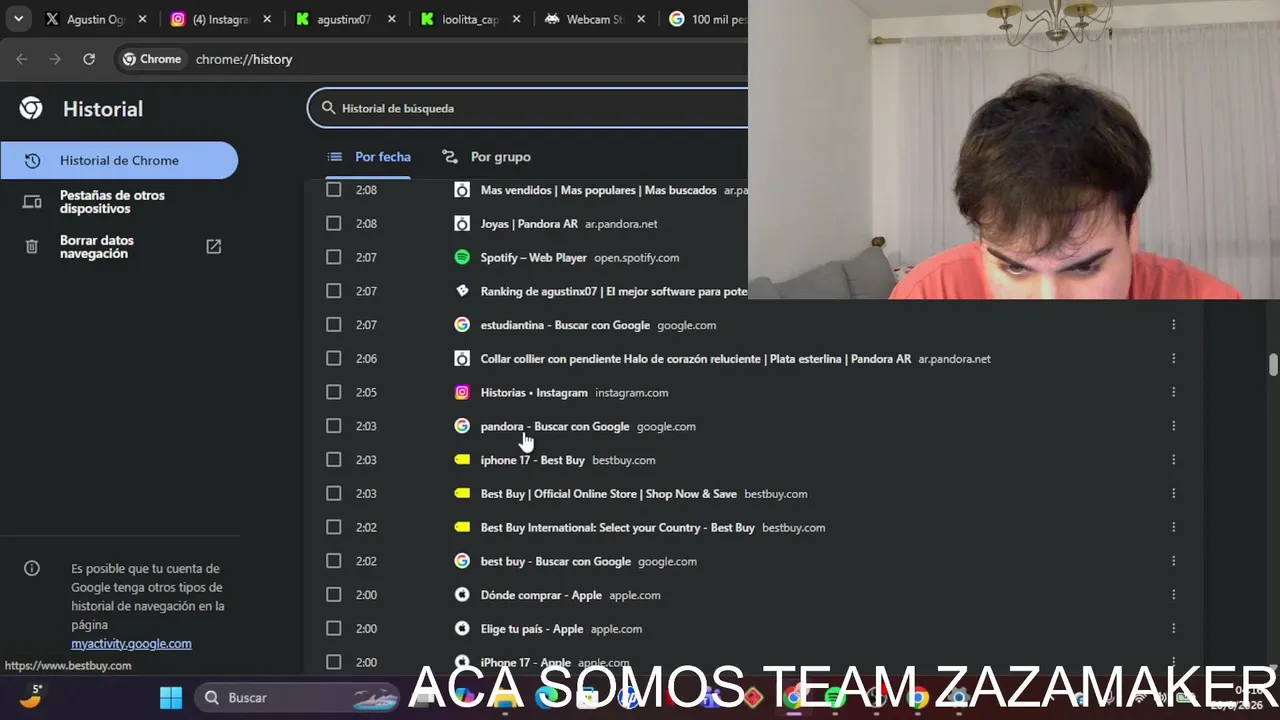Screen dimensions: 1280x720
Task: Open more actions for Historias • Instagram
Action: pos(1173,392)
